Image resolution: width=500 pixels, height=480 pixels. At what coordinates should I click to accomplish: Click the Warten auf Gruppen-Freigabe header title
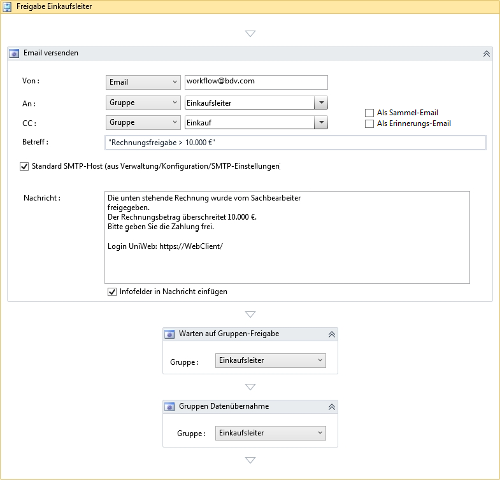pyautogui.click(x=229, y=334)
